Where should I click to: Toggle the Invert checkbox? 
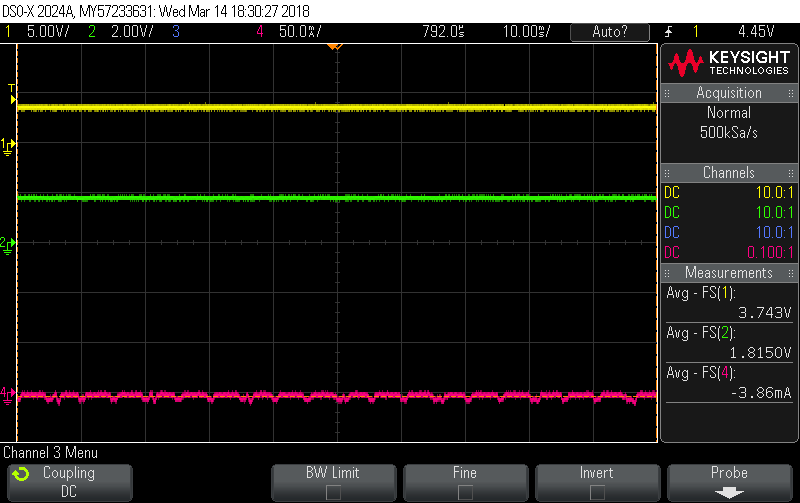597,492
